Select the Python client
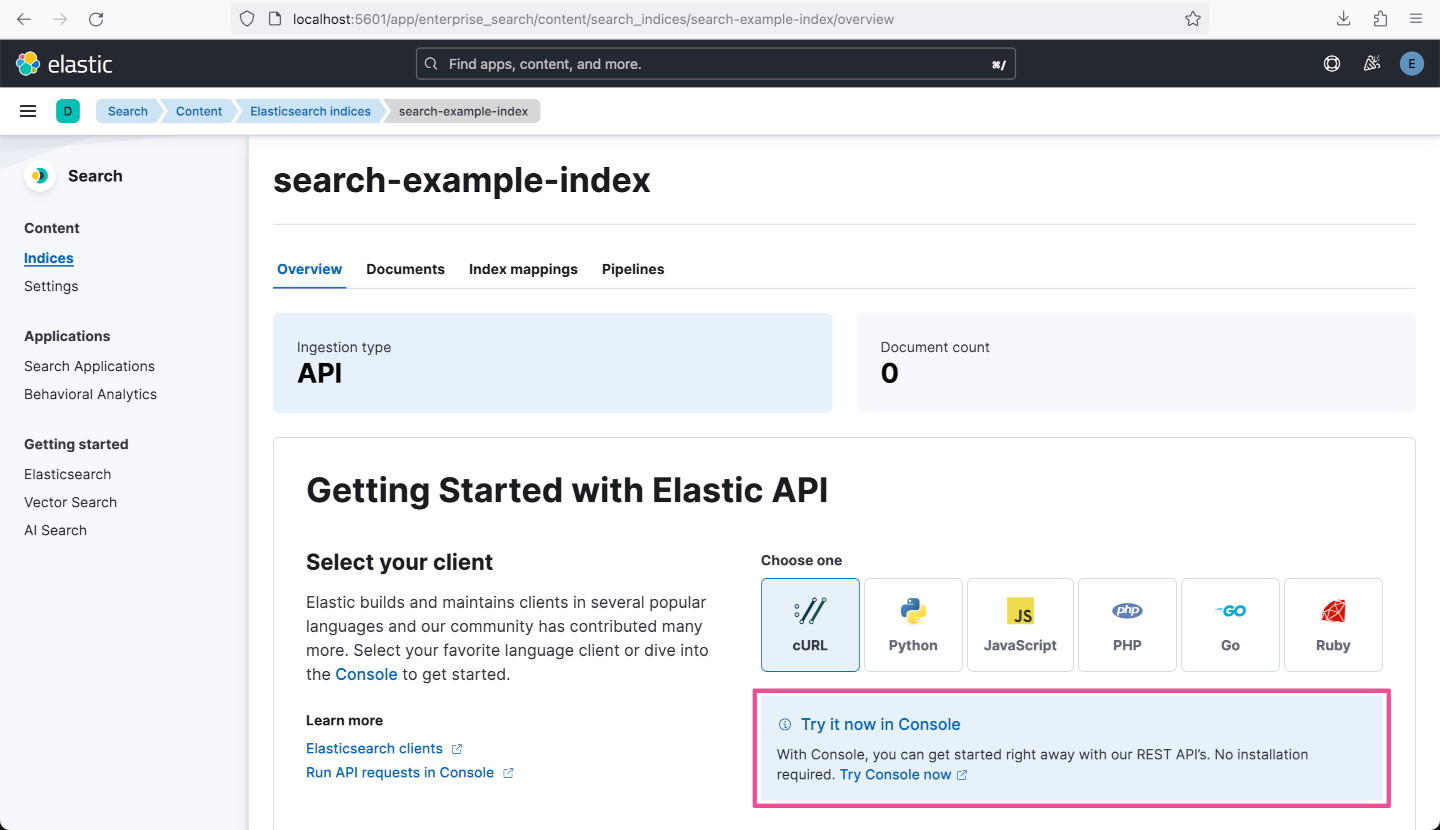 coord(913,625)
